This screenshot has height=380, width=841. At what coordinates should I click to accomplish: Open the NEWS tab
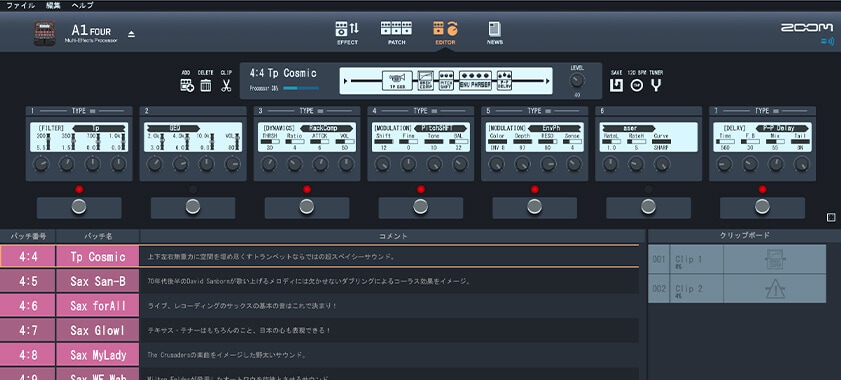495,33
